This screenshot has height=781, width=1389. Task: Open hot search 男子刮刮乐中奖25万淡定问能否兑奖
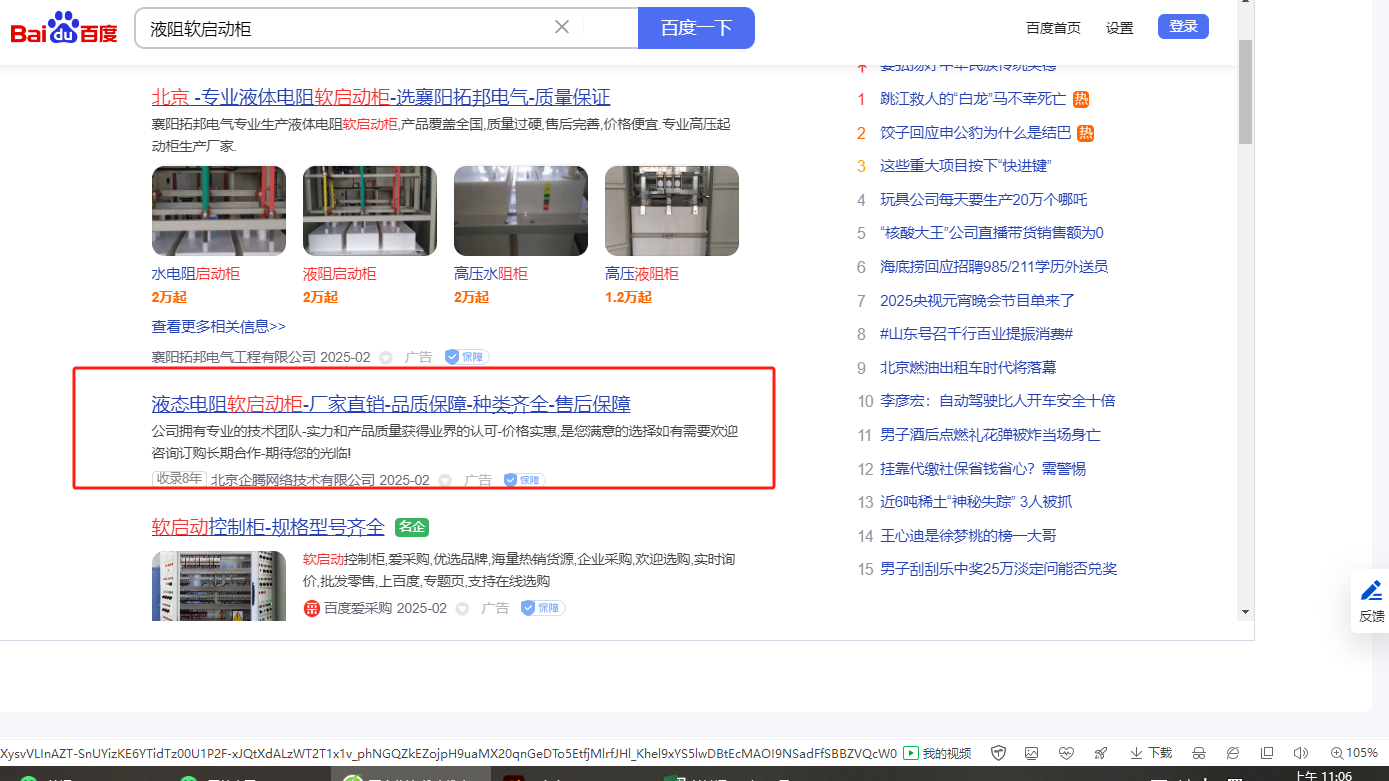click(x=998, y=569)
